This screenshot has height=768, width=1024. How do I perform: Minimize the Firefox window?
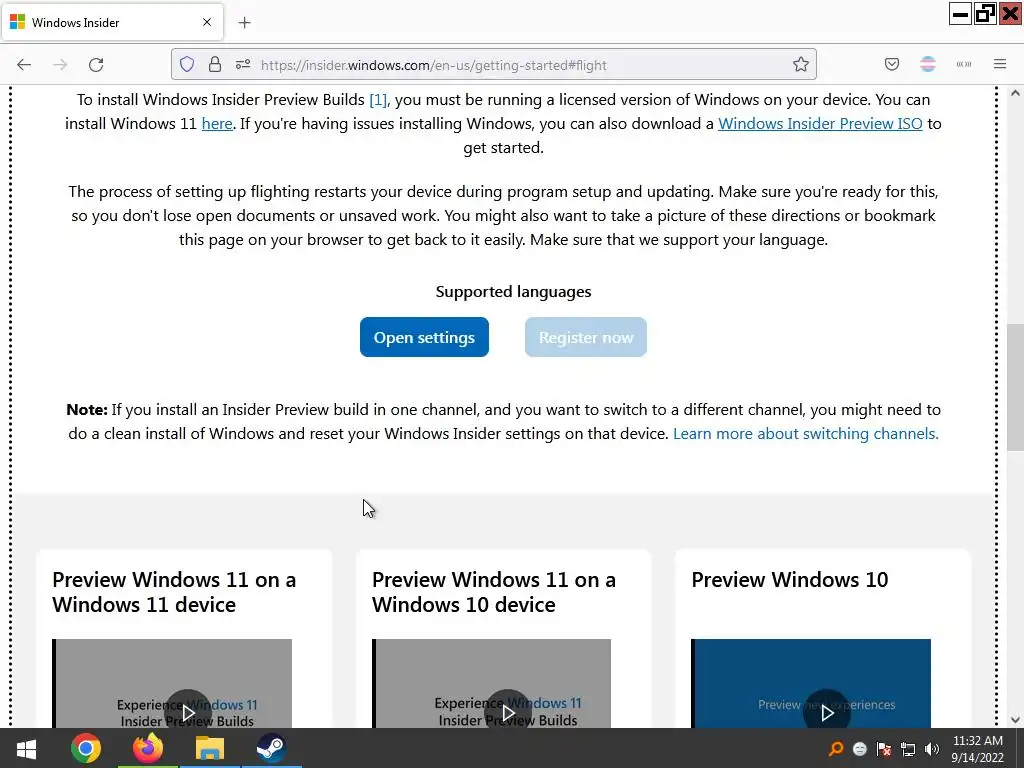[x=961, y=14]
